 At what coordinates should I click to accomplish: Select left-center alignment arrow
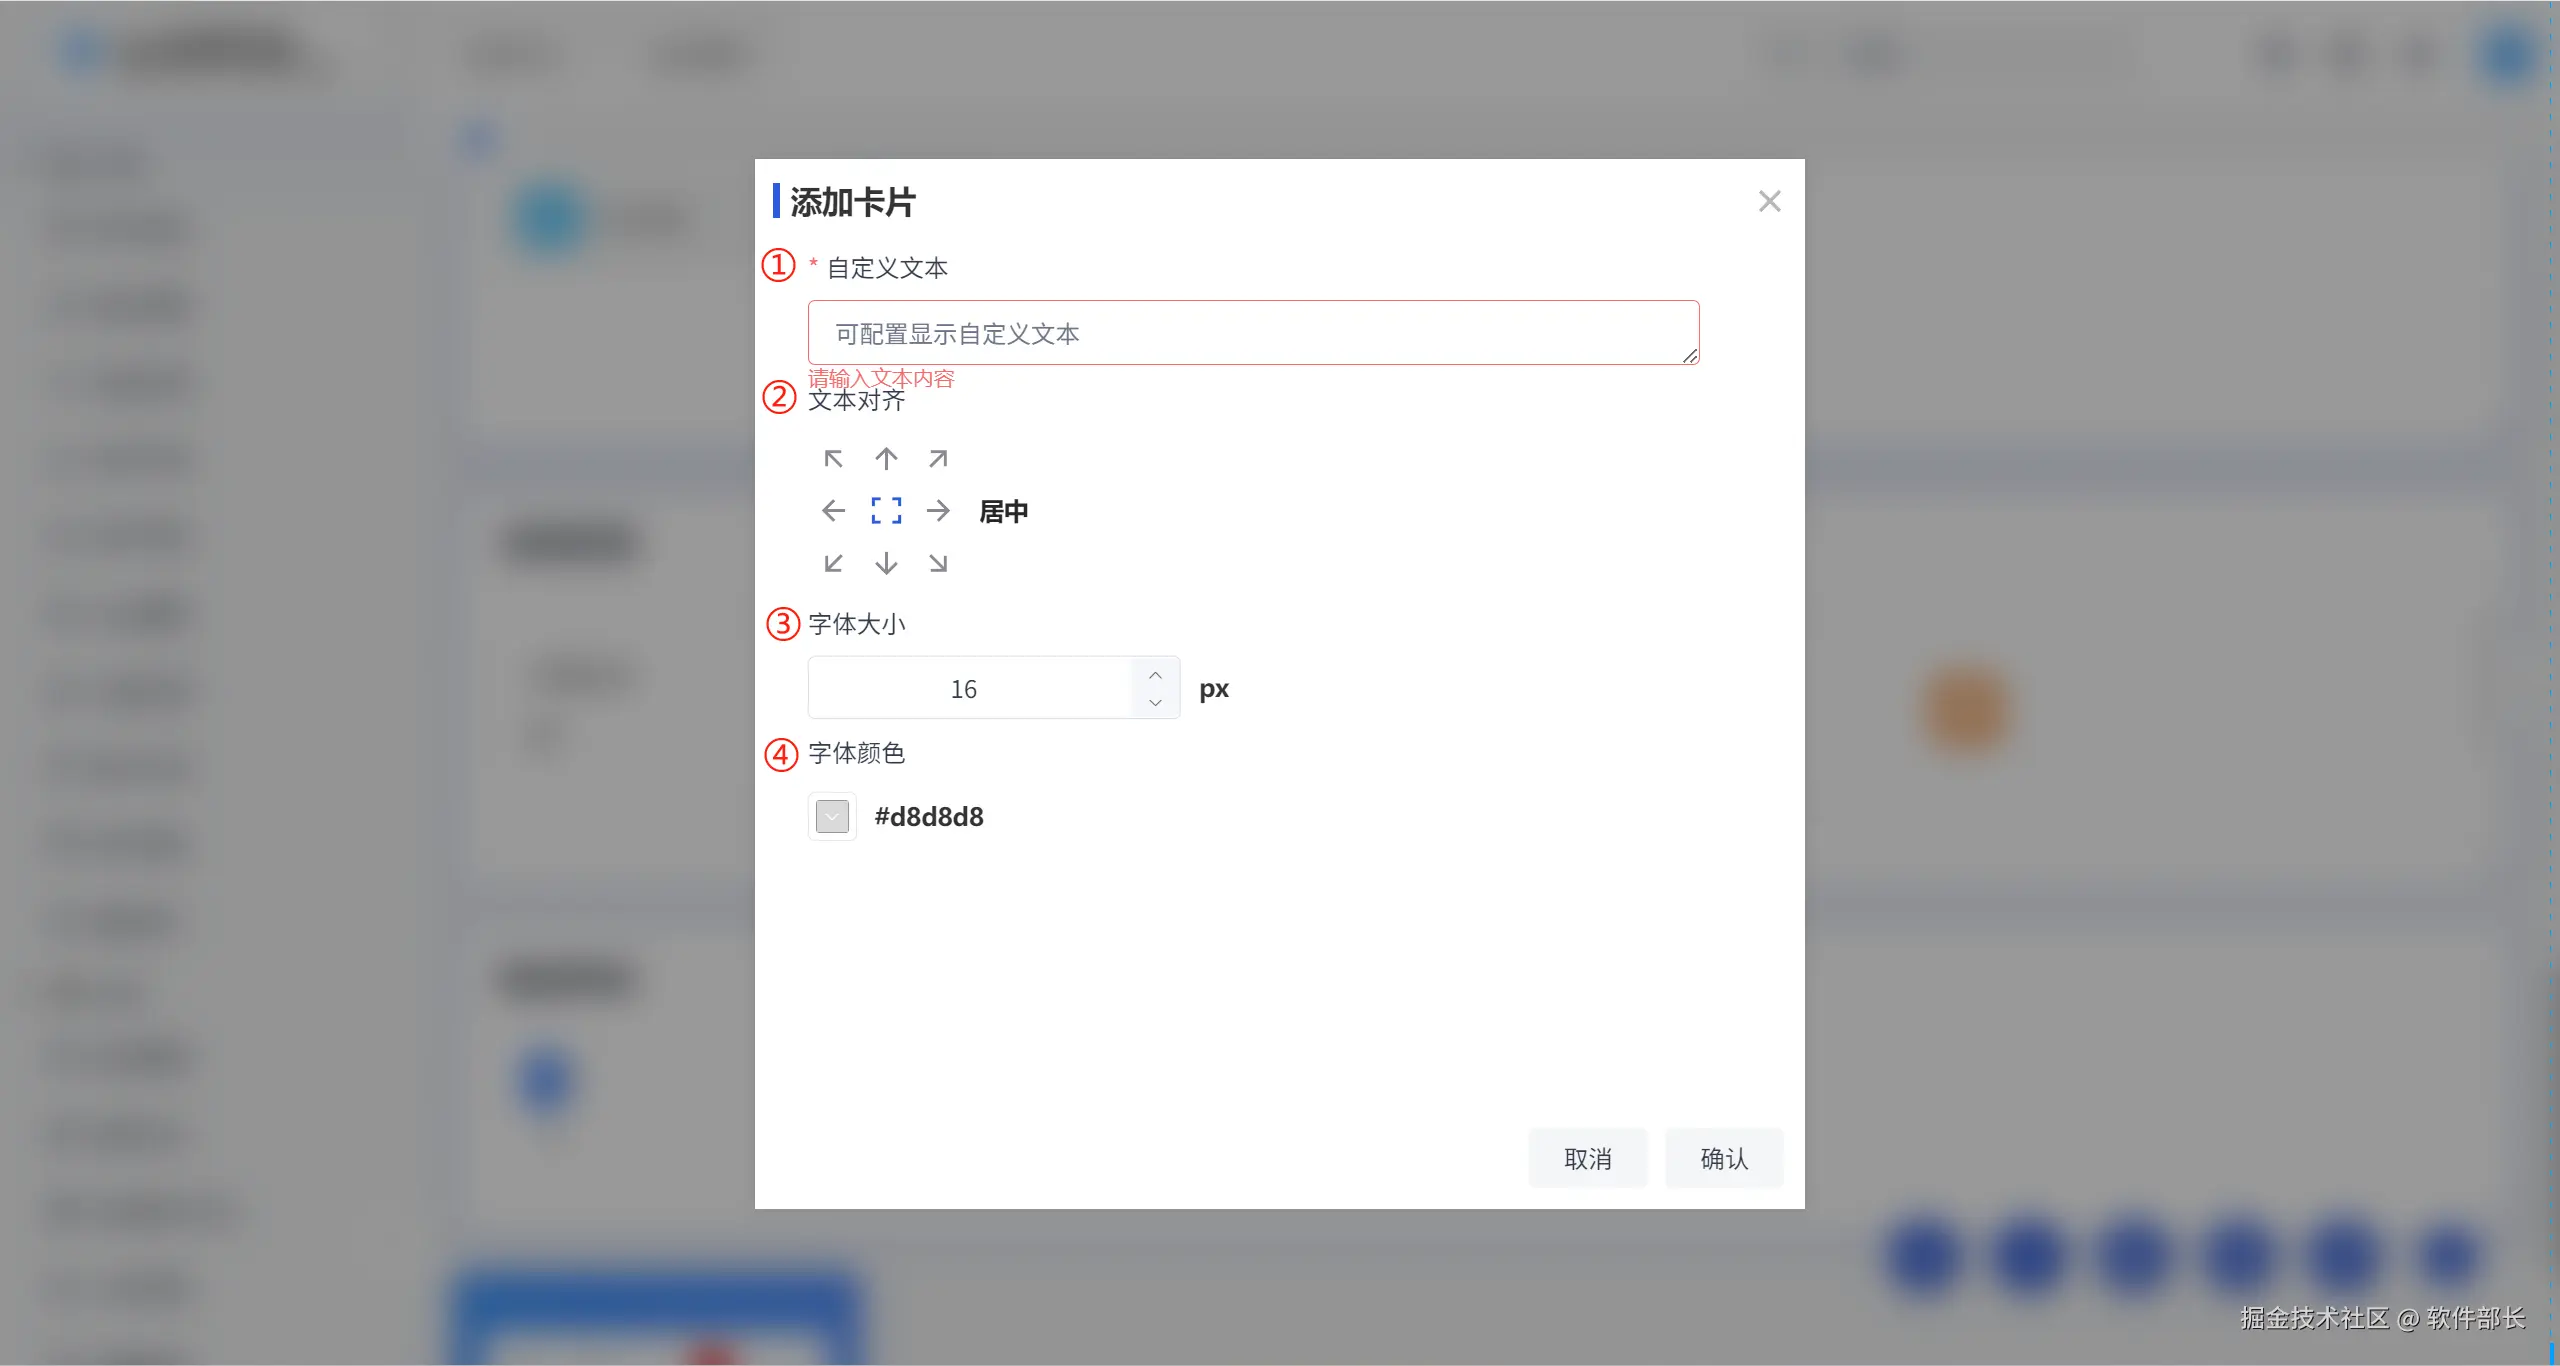[833, 511]
